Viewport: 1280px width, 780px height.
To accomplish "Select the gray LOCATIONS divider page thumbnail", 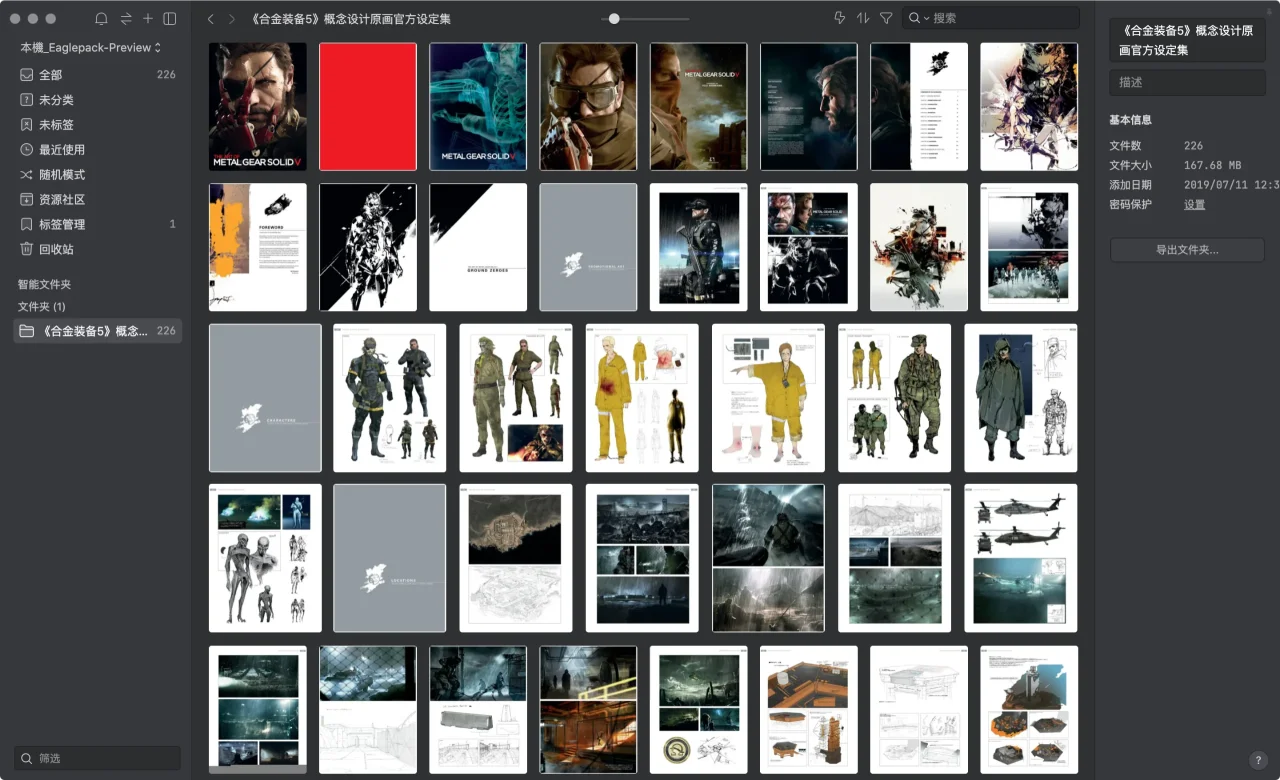I will tap(390, 558).
